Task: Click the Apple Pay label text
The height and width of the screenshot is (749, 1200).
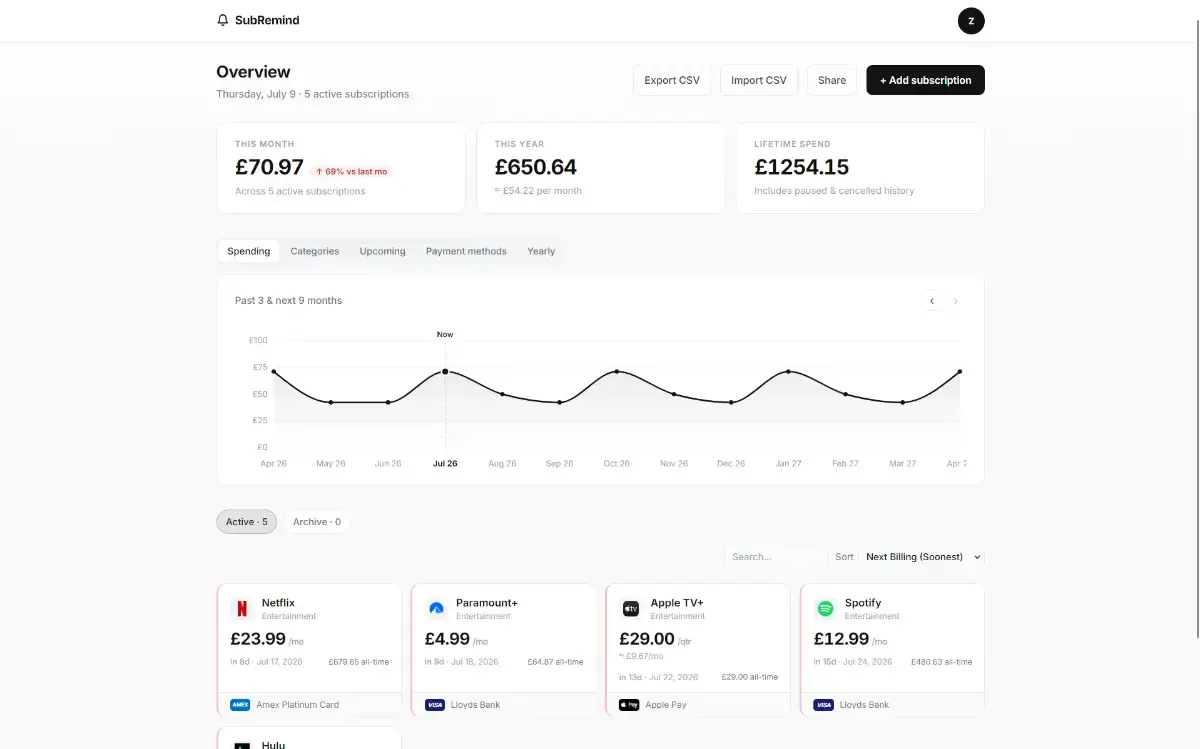Action: coord(666,705)
